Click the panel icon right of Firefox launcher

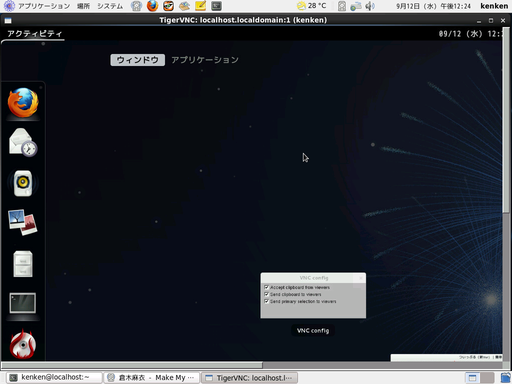[168, 6]
